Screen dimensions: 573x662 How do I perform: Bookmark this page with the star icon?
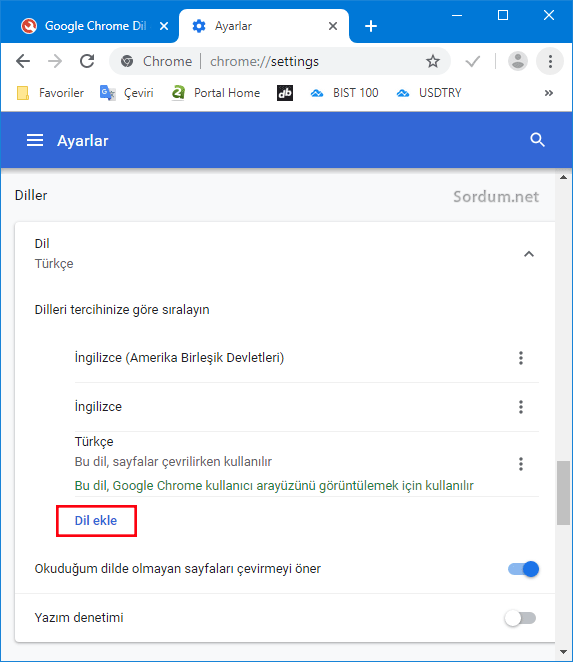[432, 62]
